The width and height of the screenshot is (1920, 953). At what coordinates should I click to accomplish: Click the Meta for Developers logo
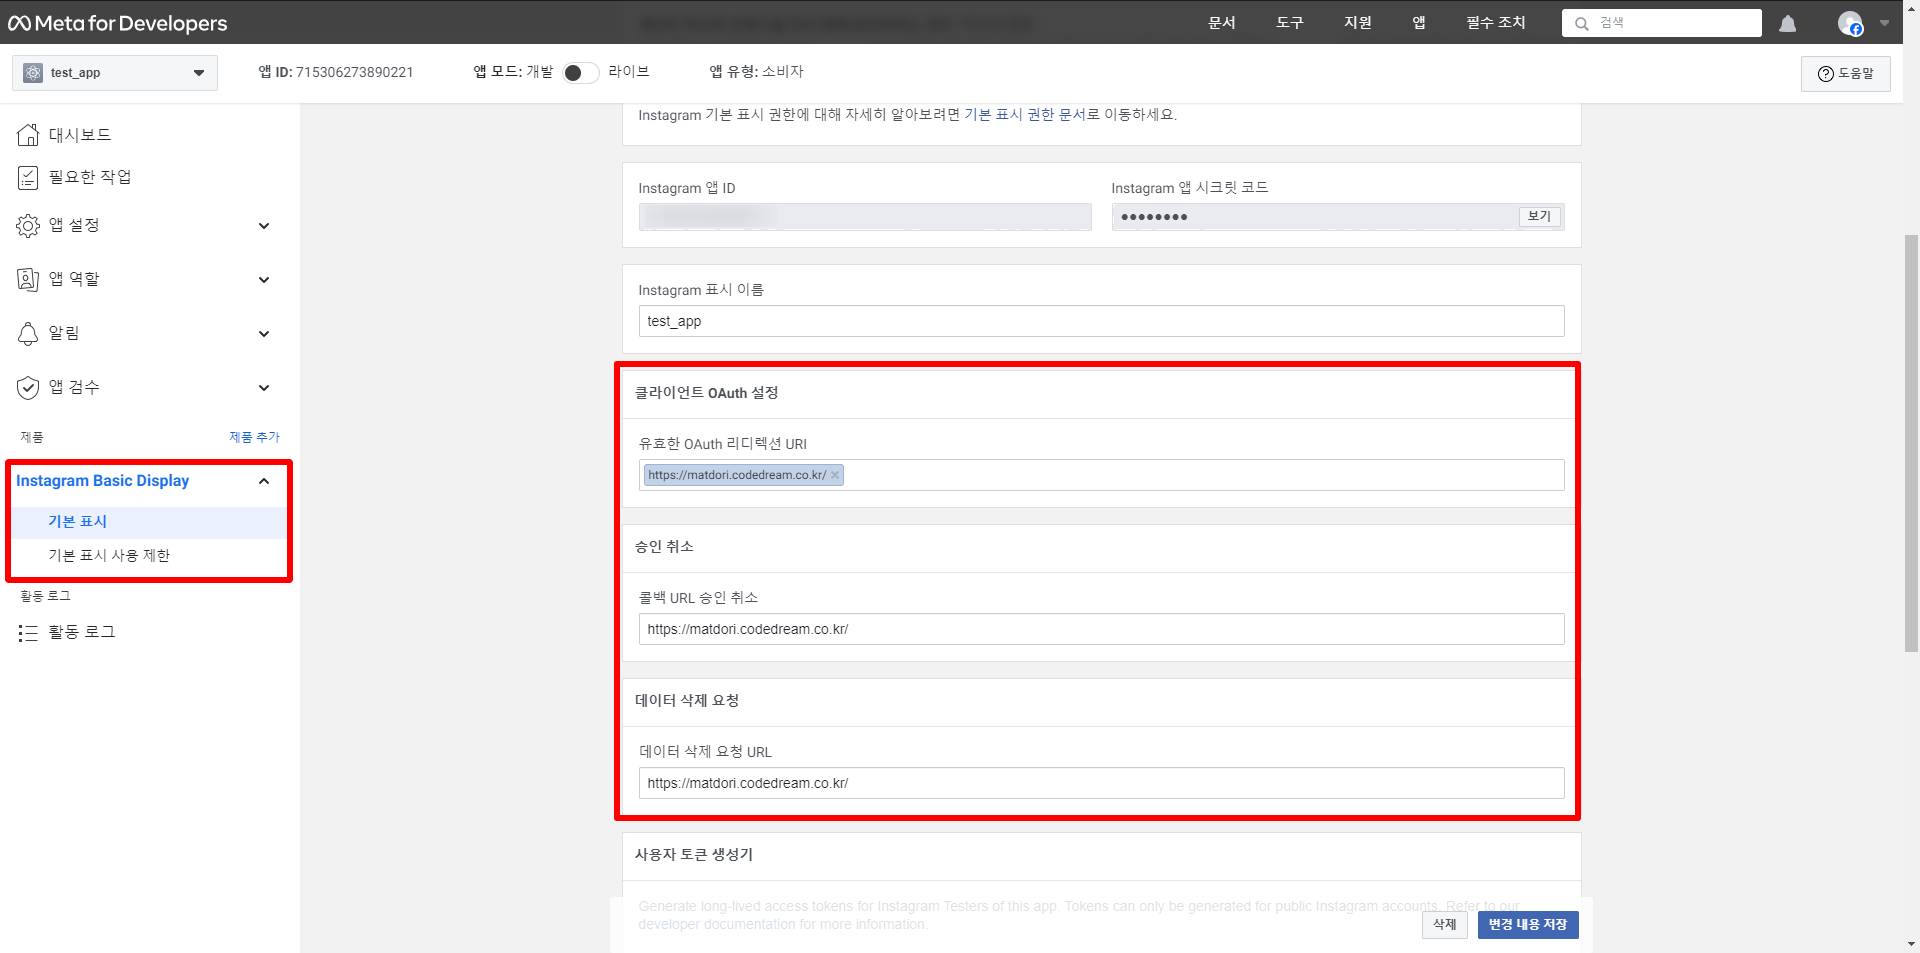pyautogui.click(x=118, y=23)
